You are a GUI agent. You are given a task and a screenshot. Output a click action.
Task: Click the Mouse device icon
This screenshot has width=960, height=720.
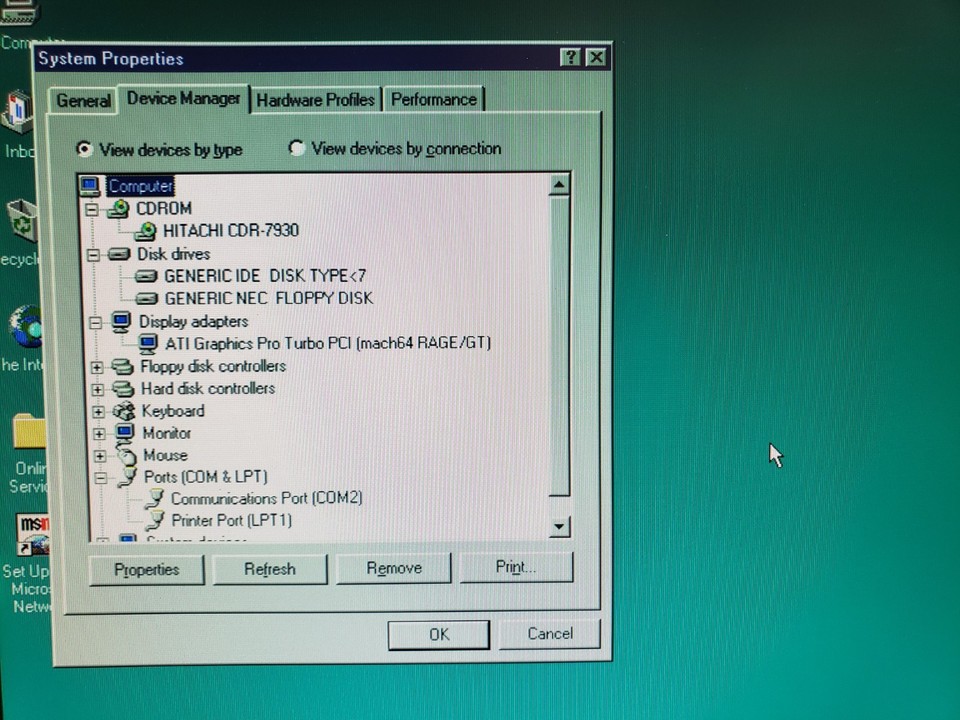(127, 455)
